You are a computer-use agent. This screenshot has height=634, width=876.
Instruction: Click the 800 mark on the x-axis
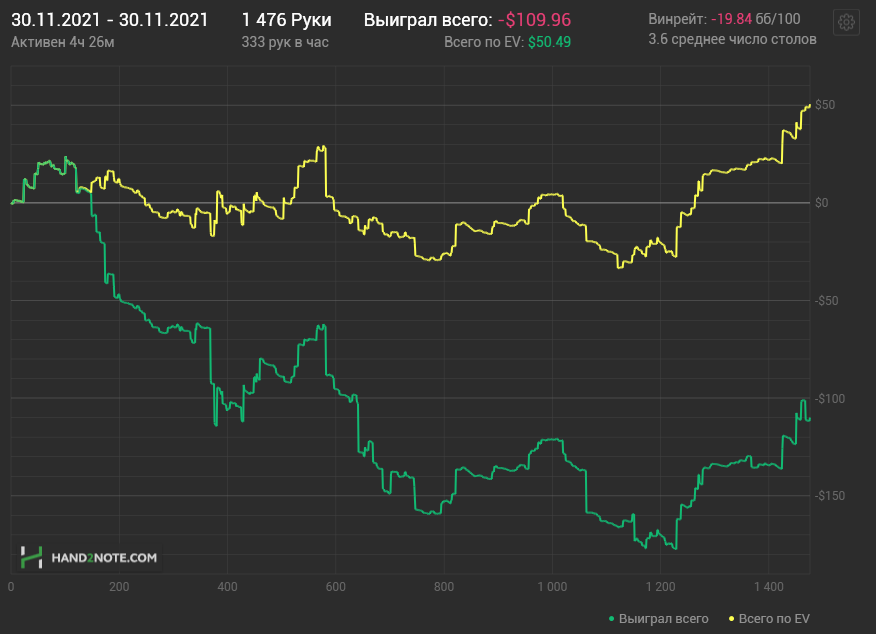pos(444,587)
